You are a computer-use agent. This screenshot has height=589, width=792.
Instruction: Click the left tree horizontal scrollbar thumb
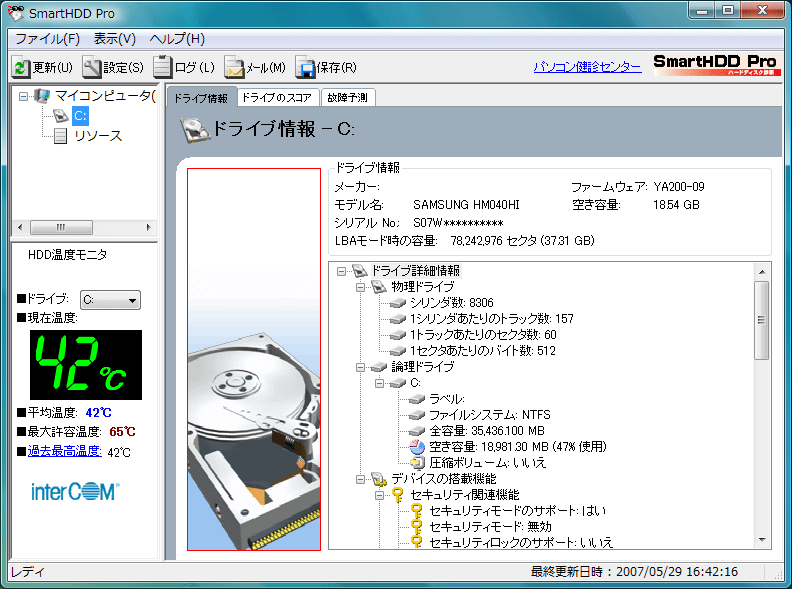(x=61, y=227)
